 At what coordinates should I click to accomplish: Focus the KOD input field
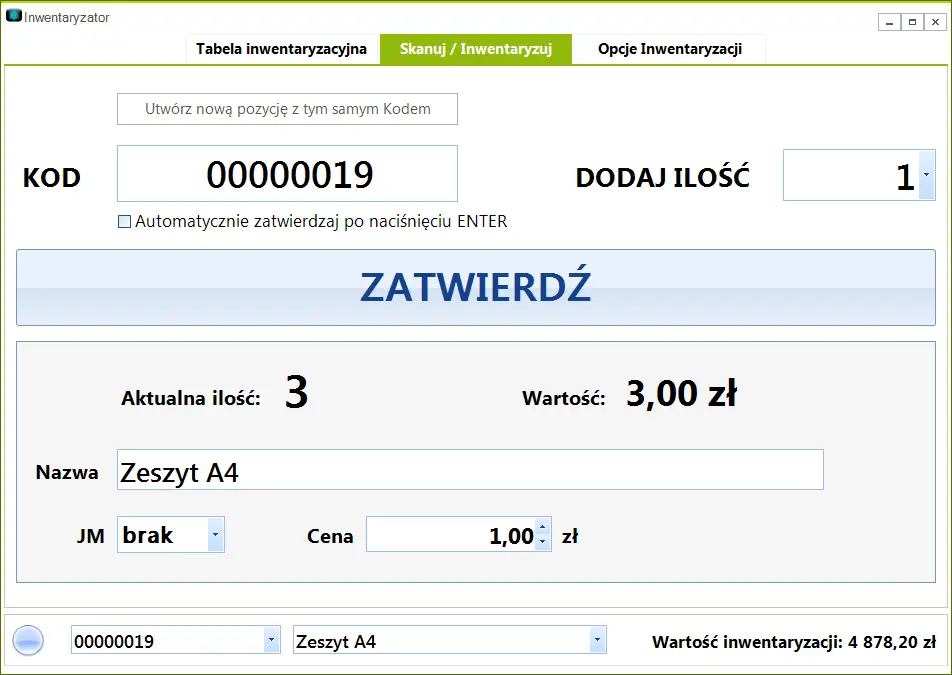pos(287,174)
